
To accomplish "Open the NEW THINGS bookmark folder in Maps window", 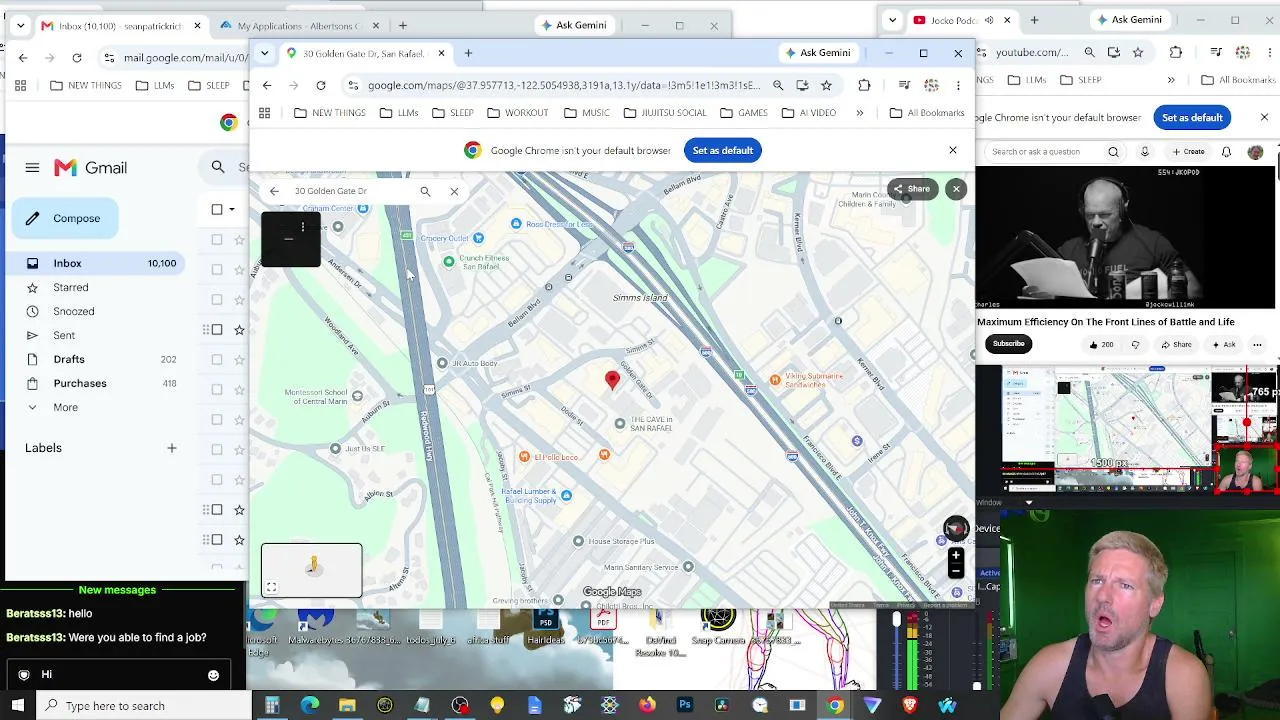I will pos(330,113).
